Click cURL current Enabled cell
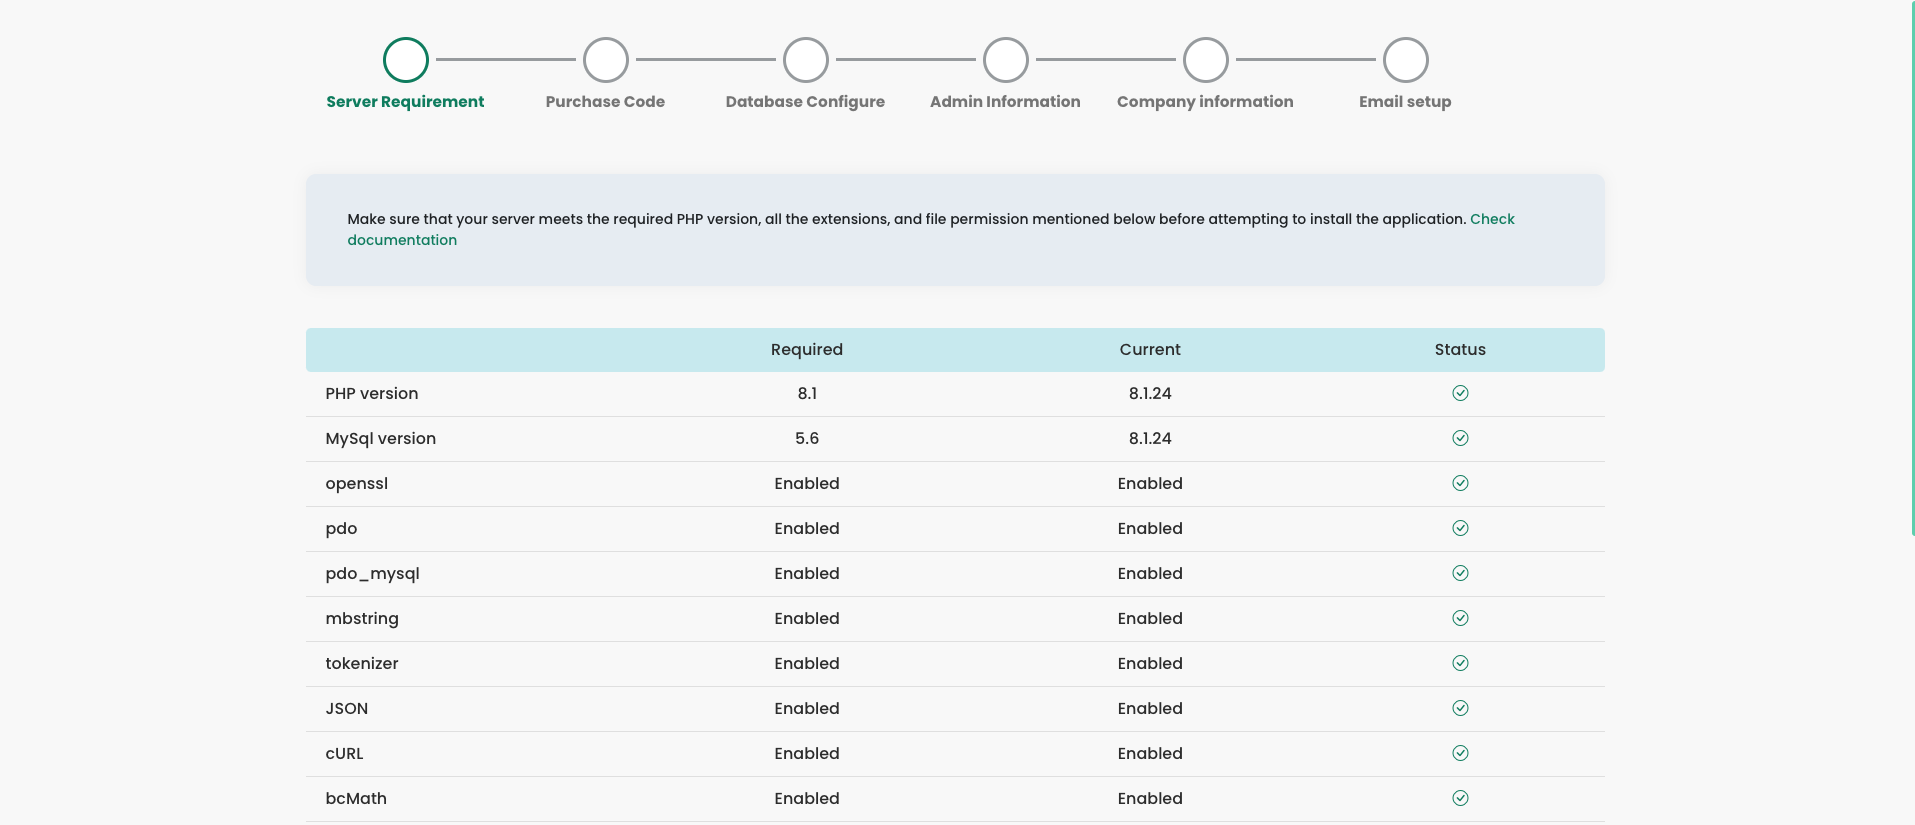 (x=1150, y=754)
